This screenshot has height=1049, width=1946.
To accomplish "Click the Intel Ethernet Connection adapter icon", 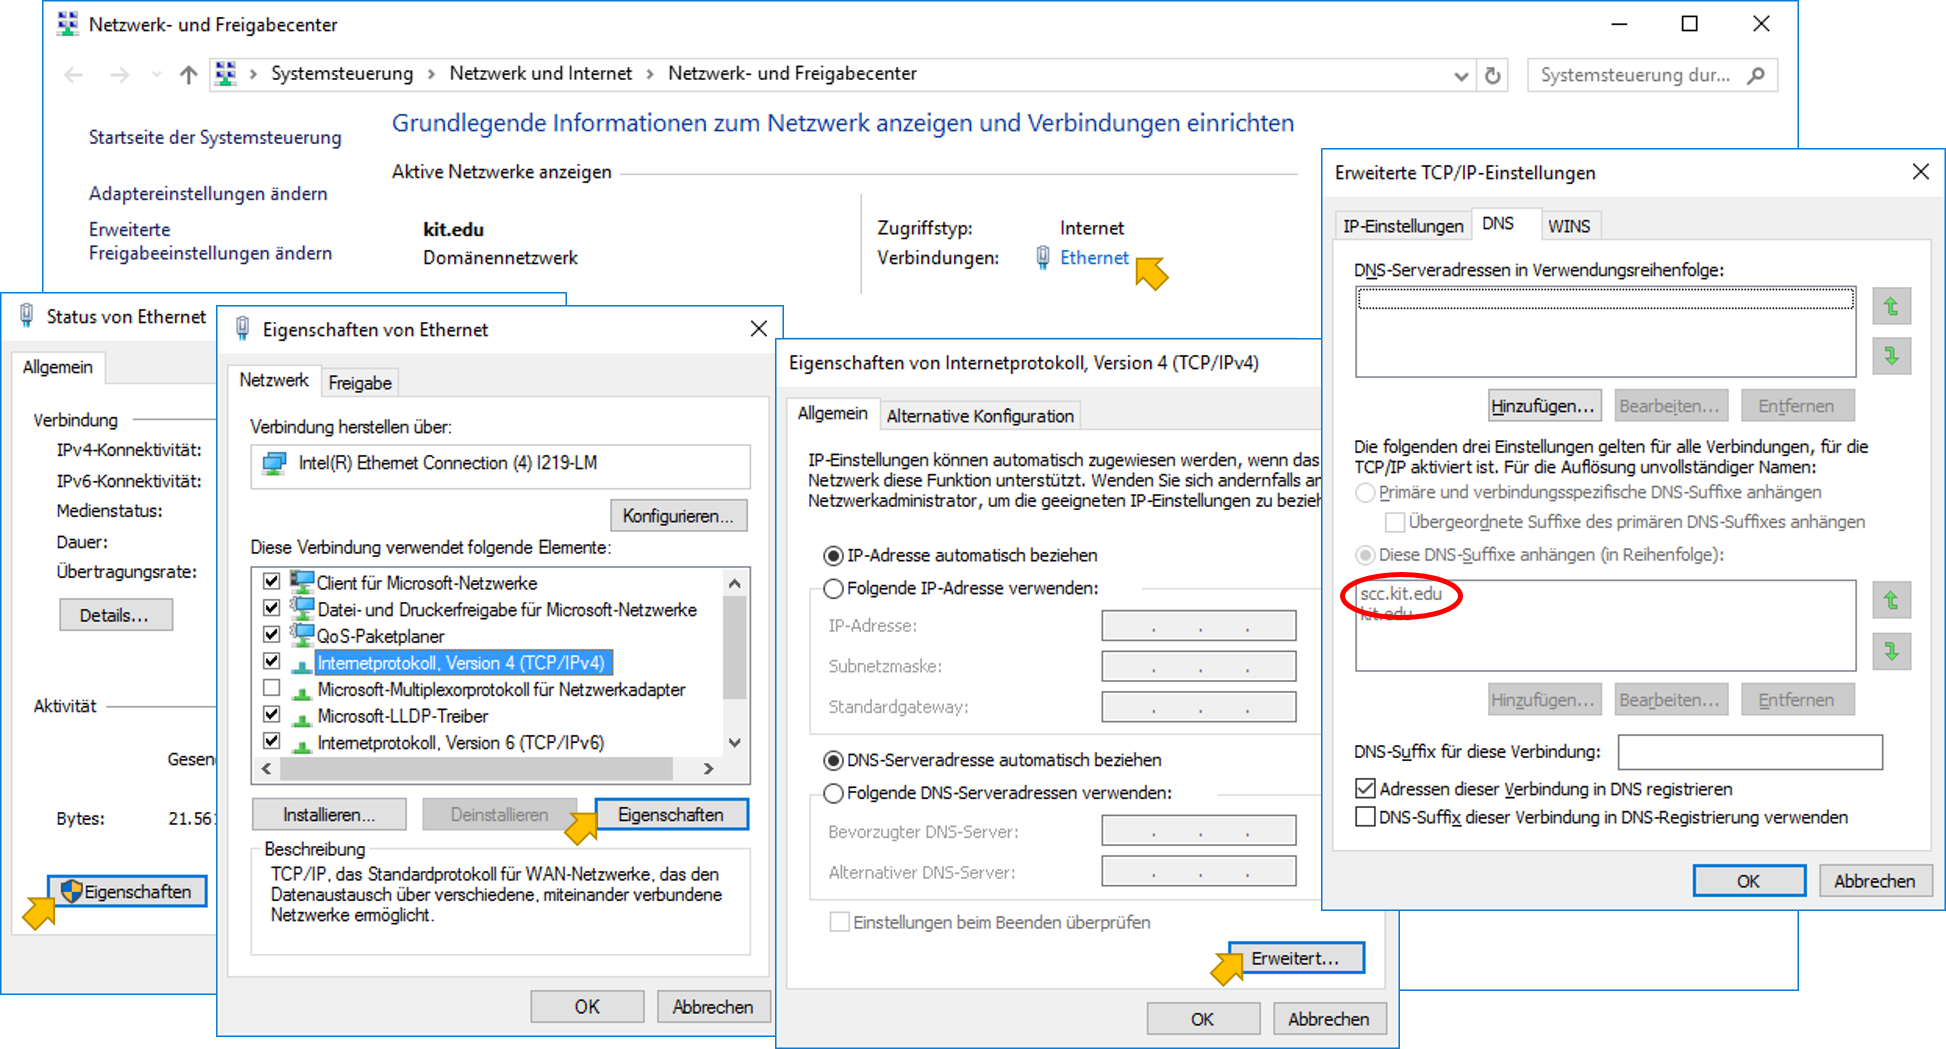I will click(x=274, y=464).
